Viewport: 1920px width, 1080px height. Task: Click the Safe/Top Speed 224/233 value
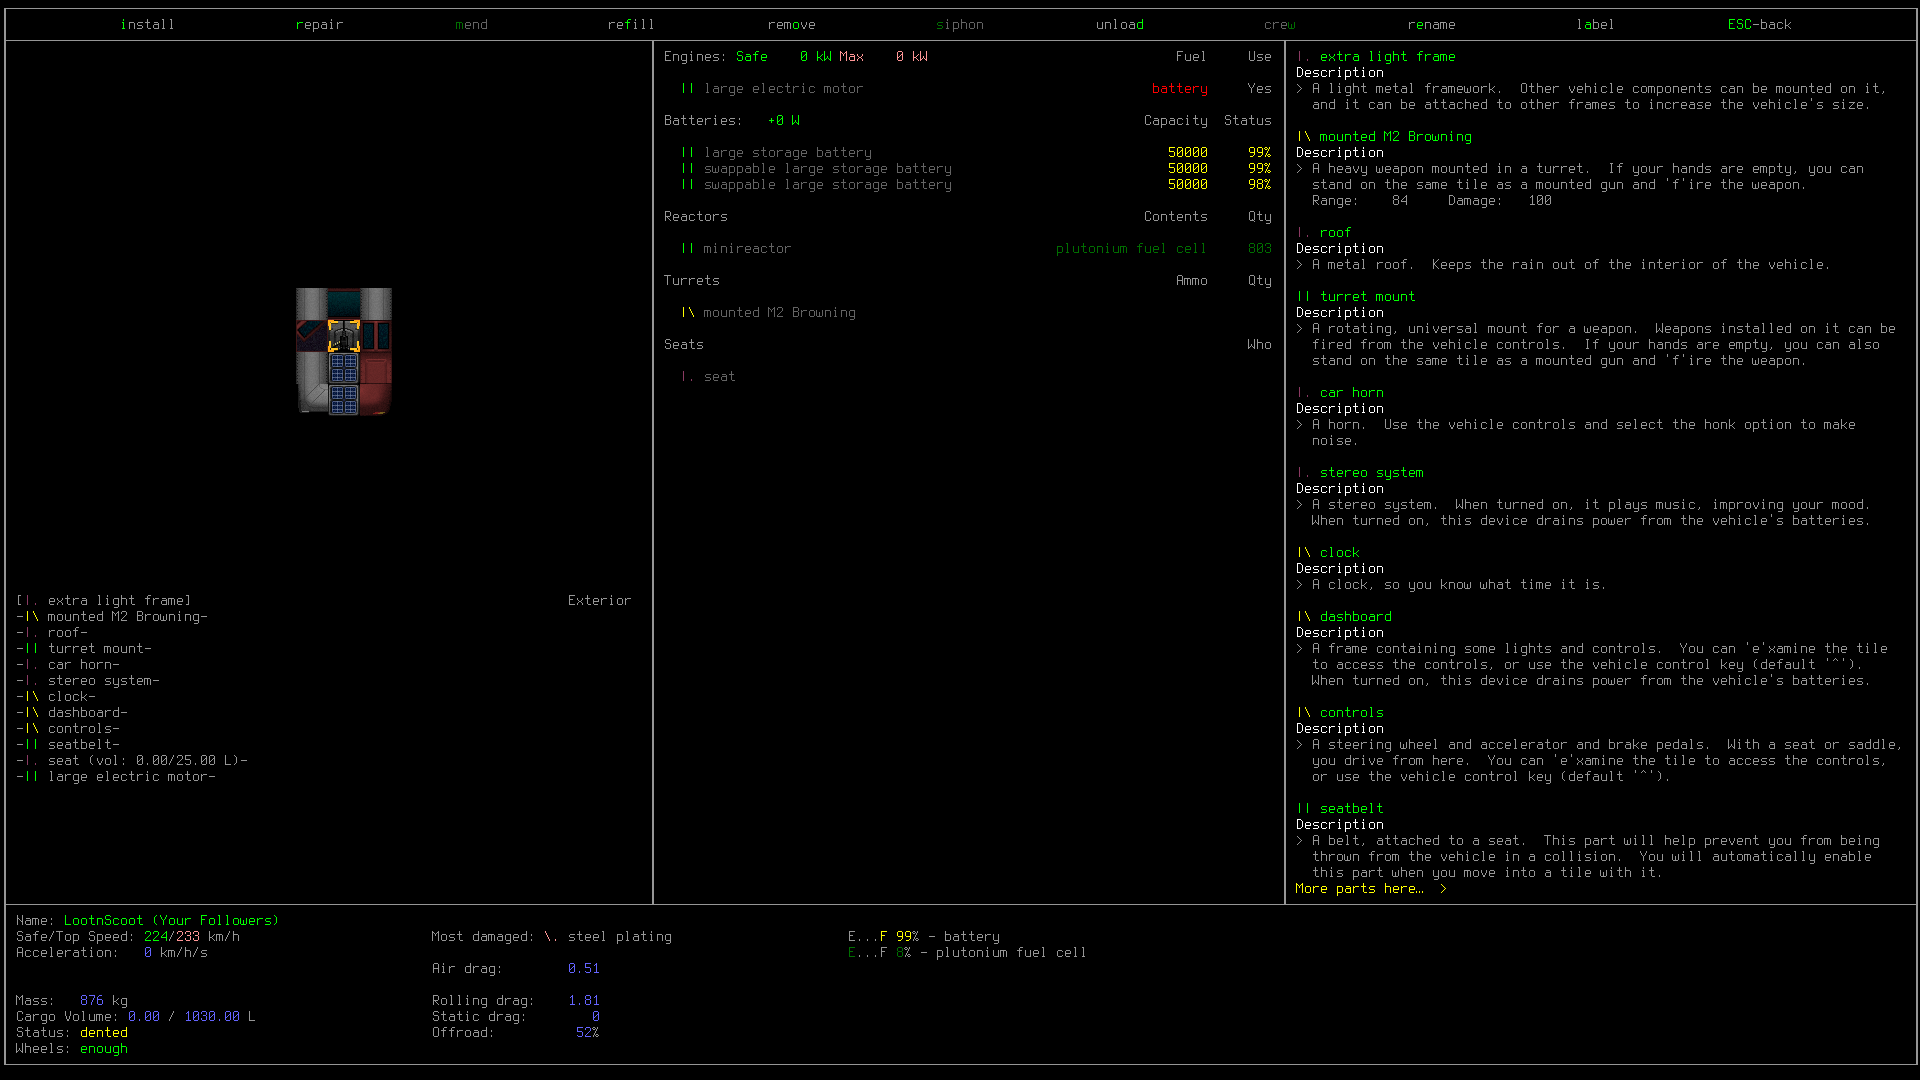pos(172,937)
